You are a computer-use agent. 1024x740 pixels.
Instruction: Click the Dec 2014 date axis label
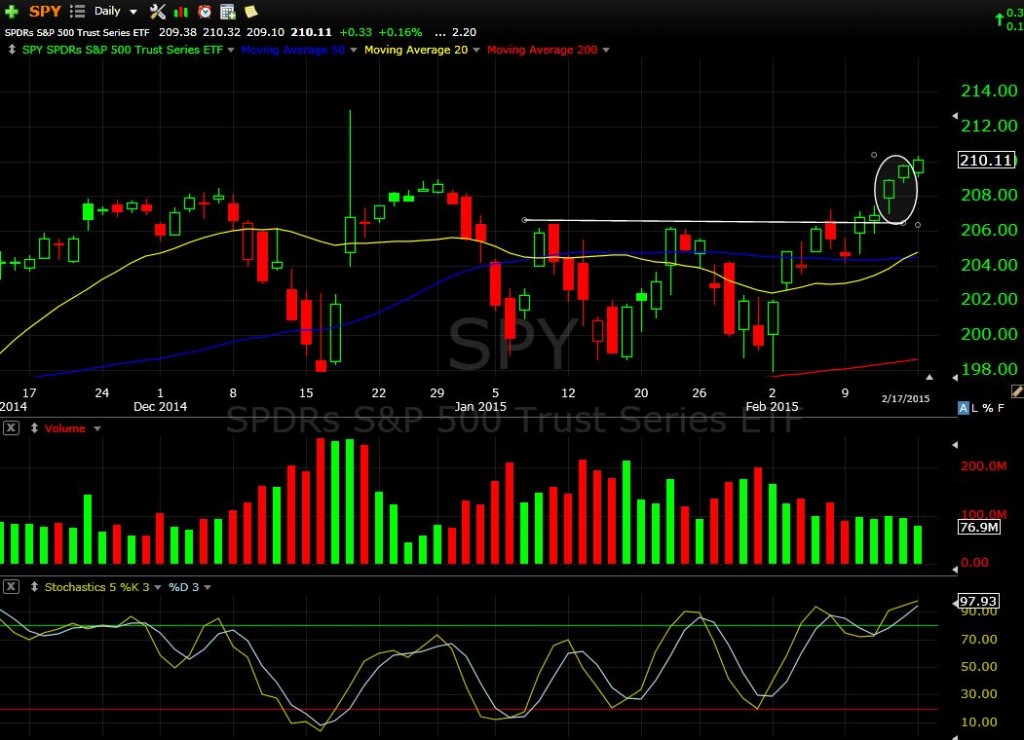pos(160,406)
